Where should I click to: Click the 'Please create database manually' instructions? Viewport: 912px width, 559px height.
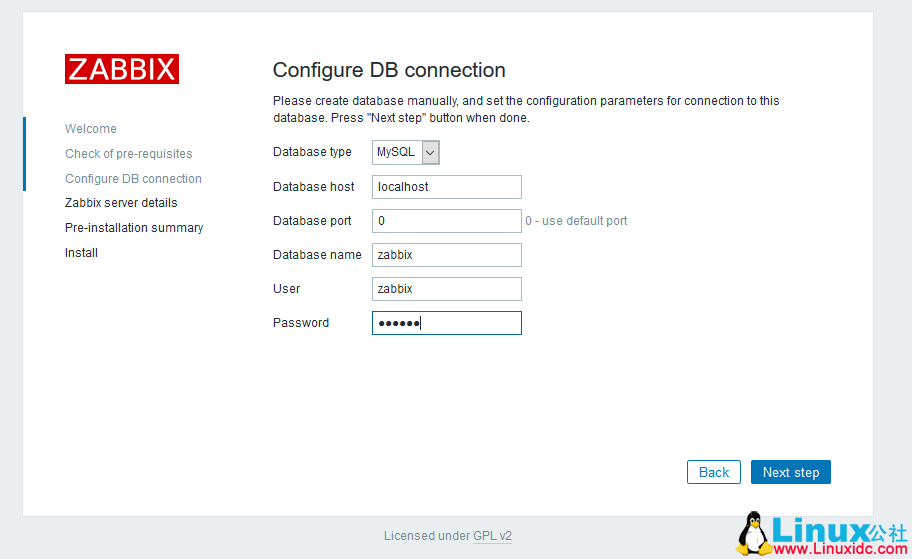(526, 109)
